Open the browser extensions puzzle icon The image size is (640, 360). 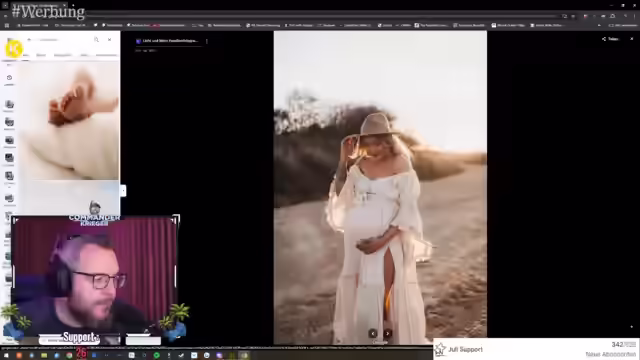(x=613, y=16)
